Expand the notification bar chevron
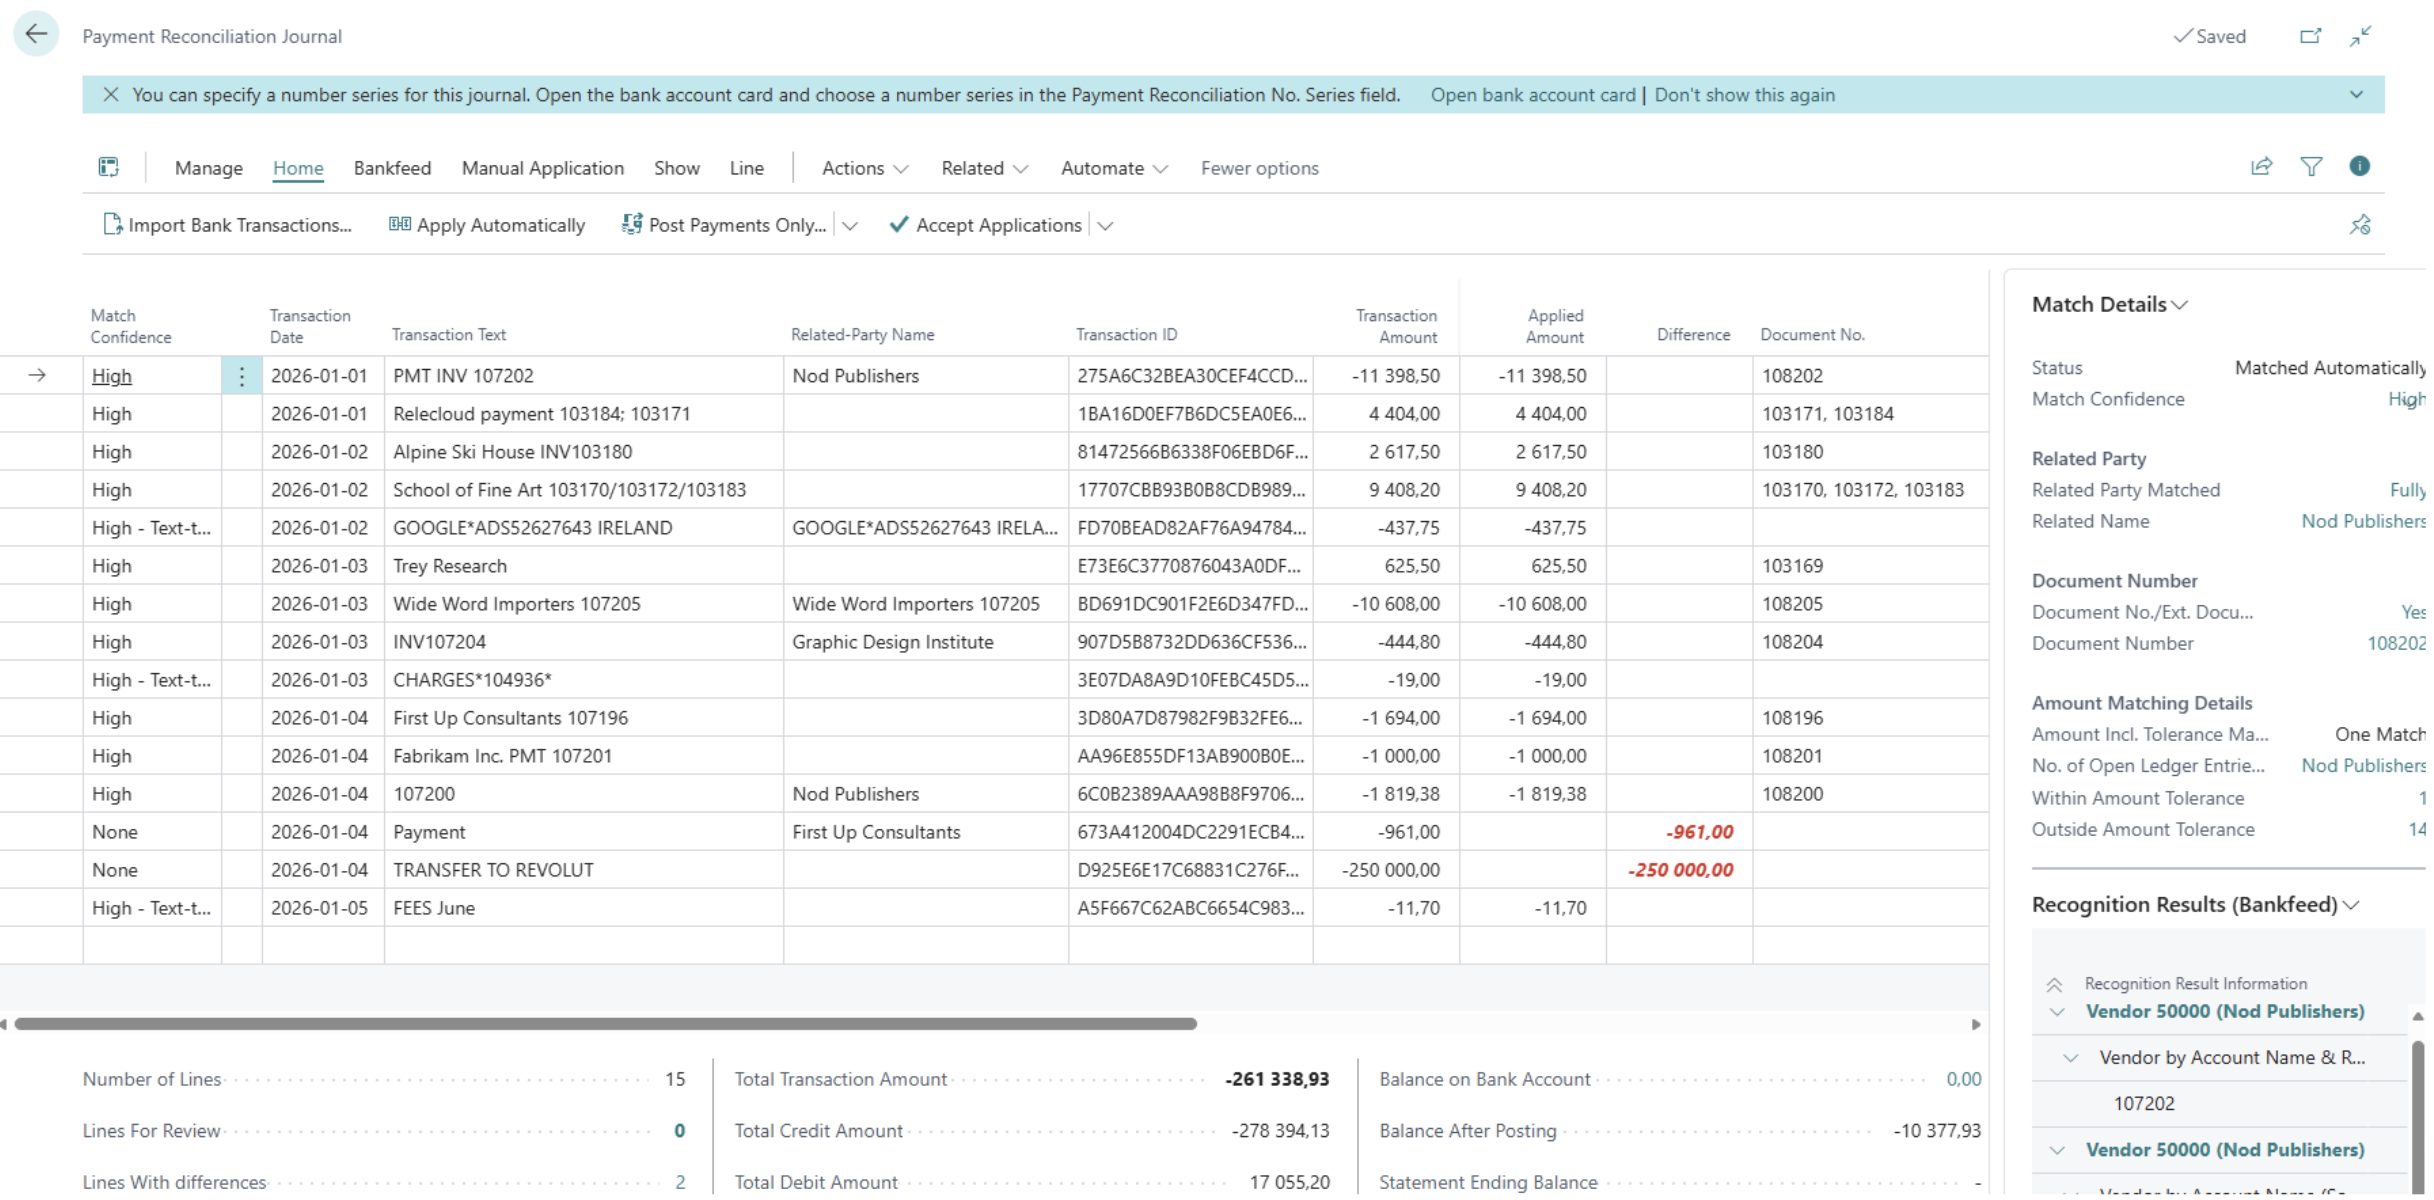This screenshot has width=2434, height=1200. click(2356, 95)
